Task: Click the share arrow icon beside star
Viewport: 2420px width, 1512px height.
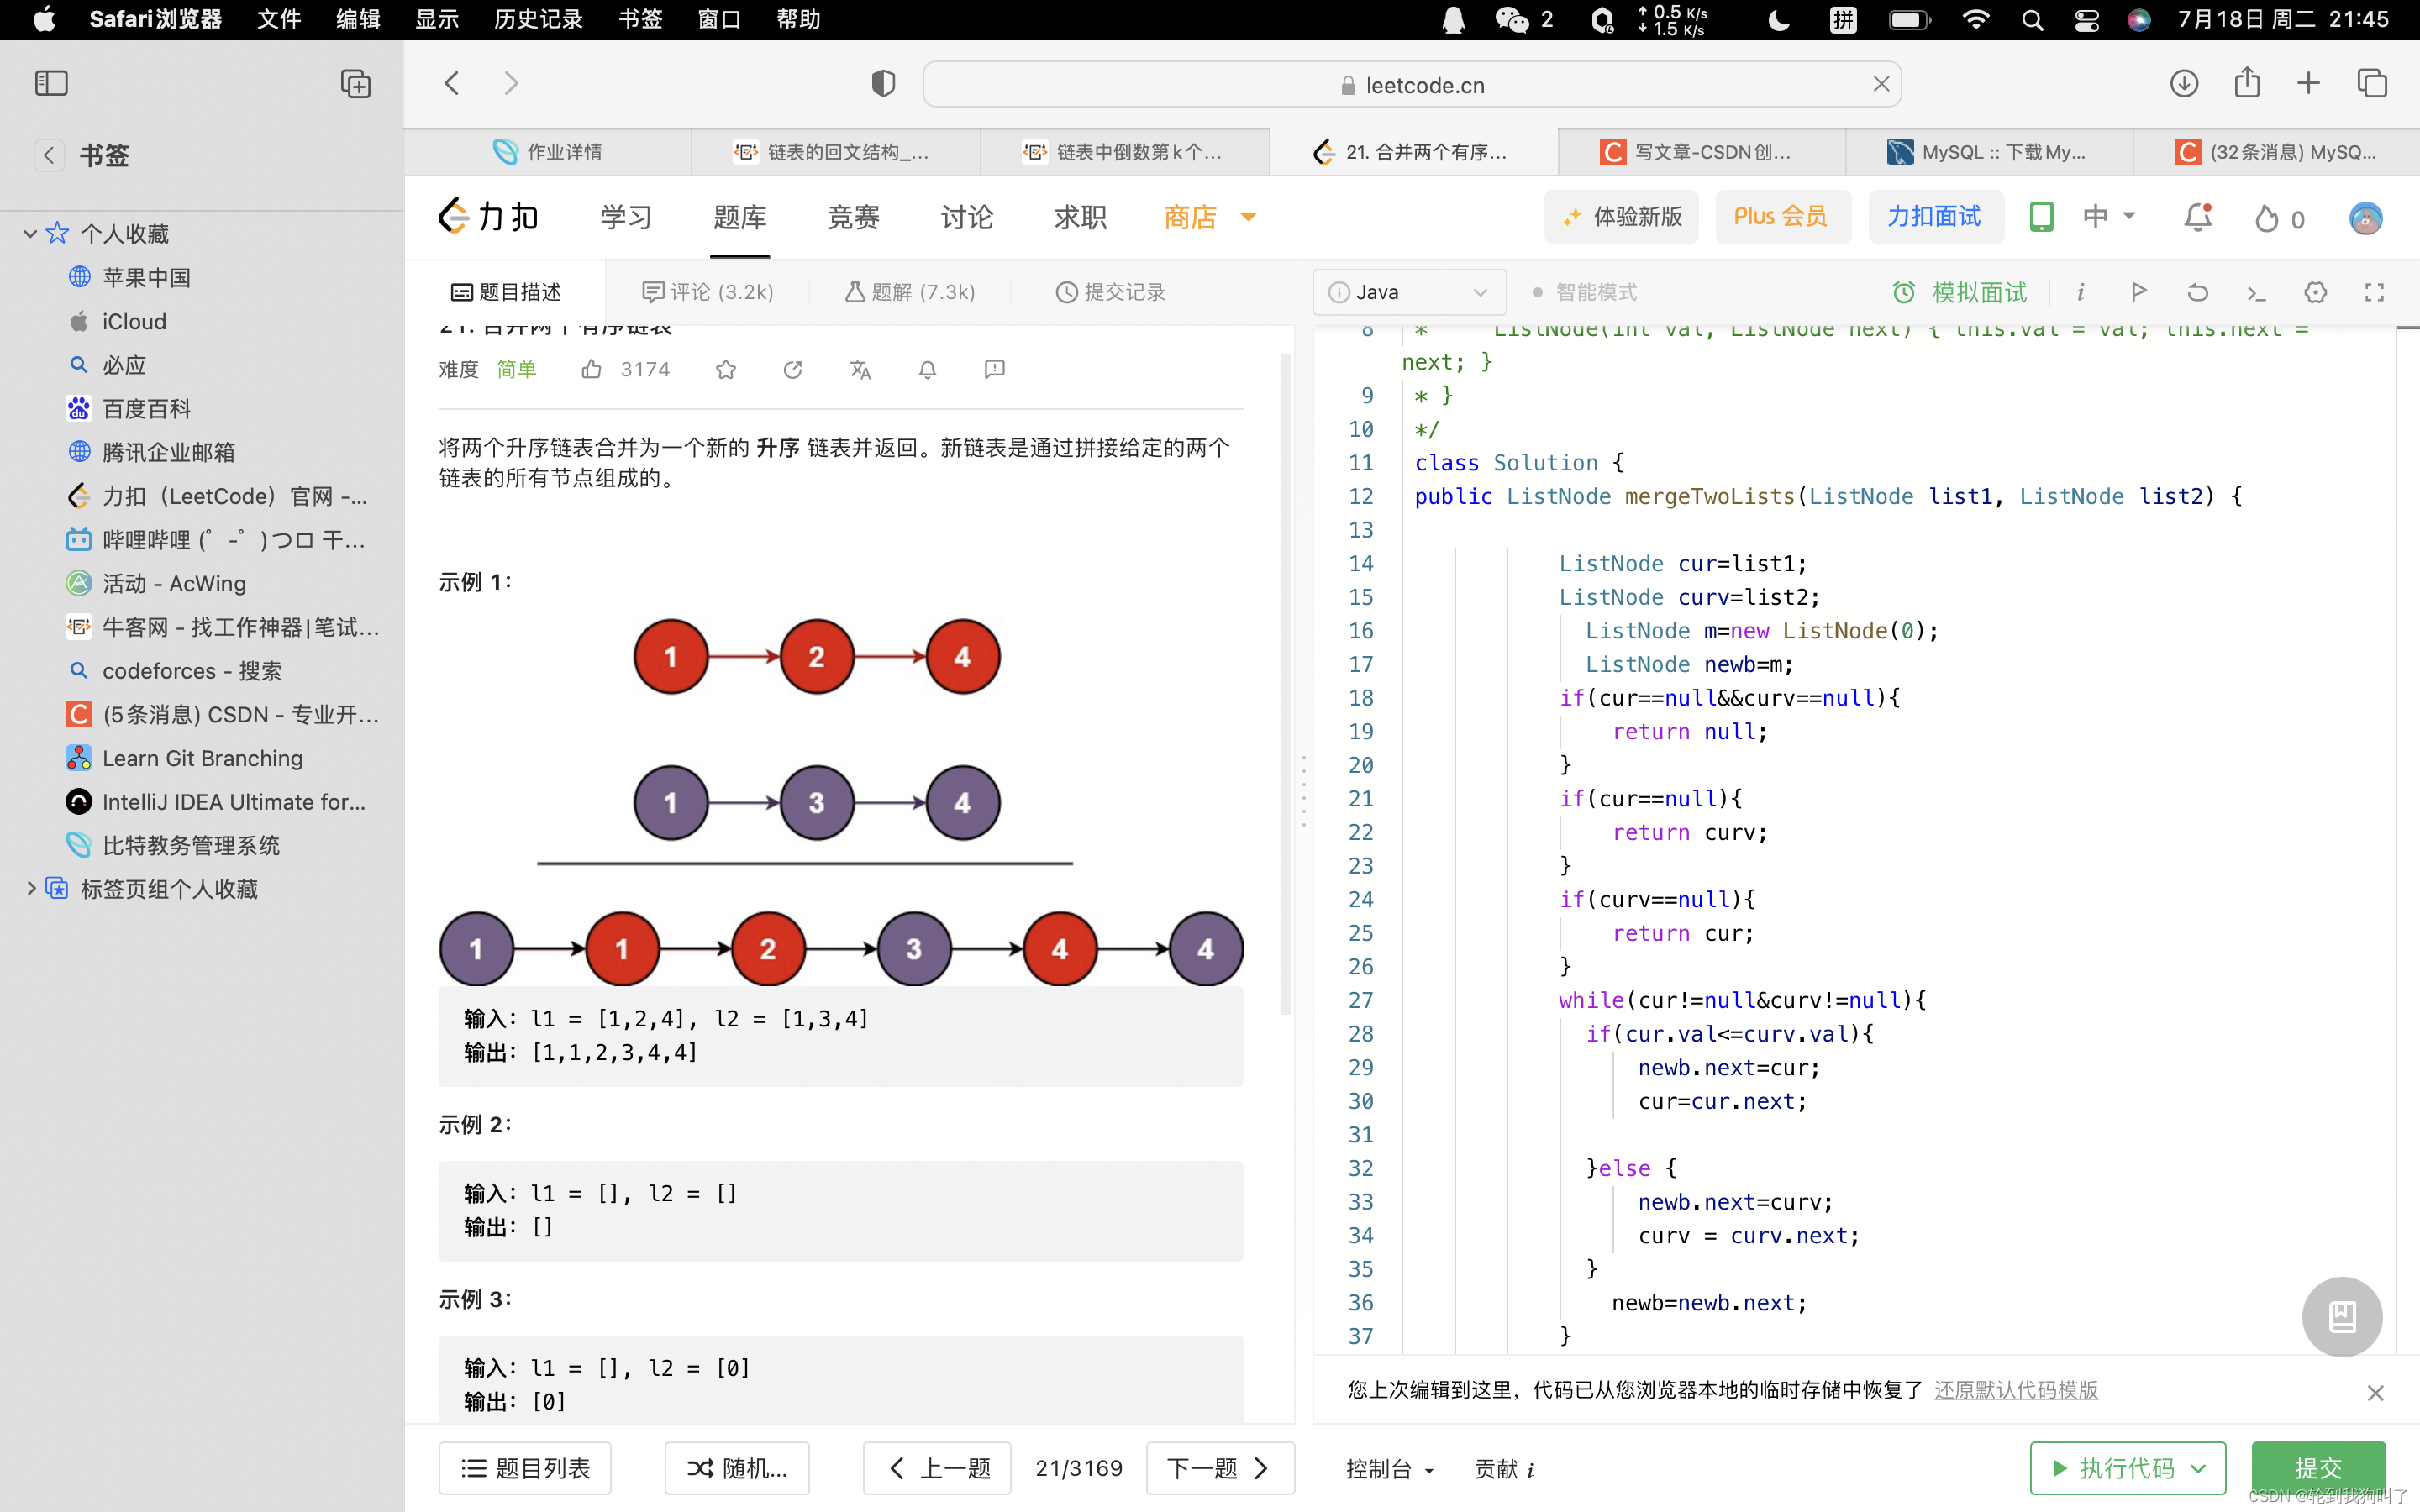Action: click(793, 370)
